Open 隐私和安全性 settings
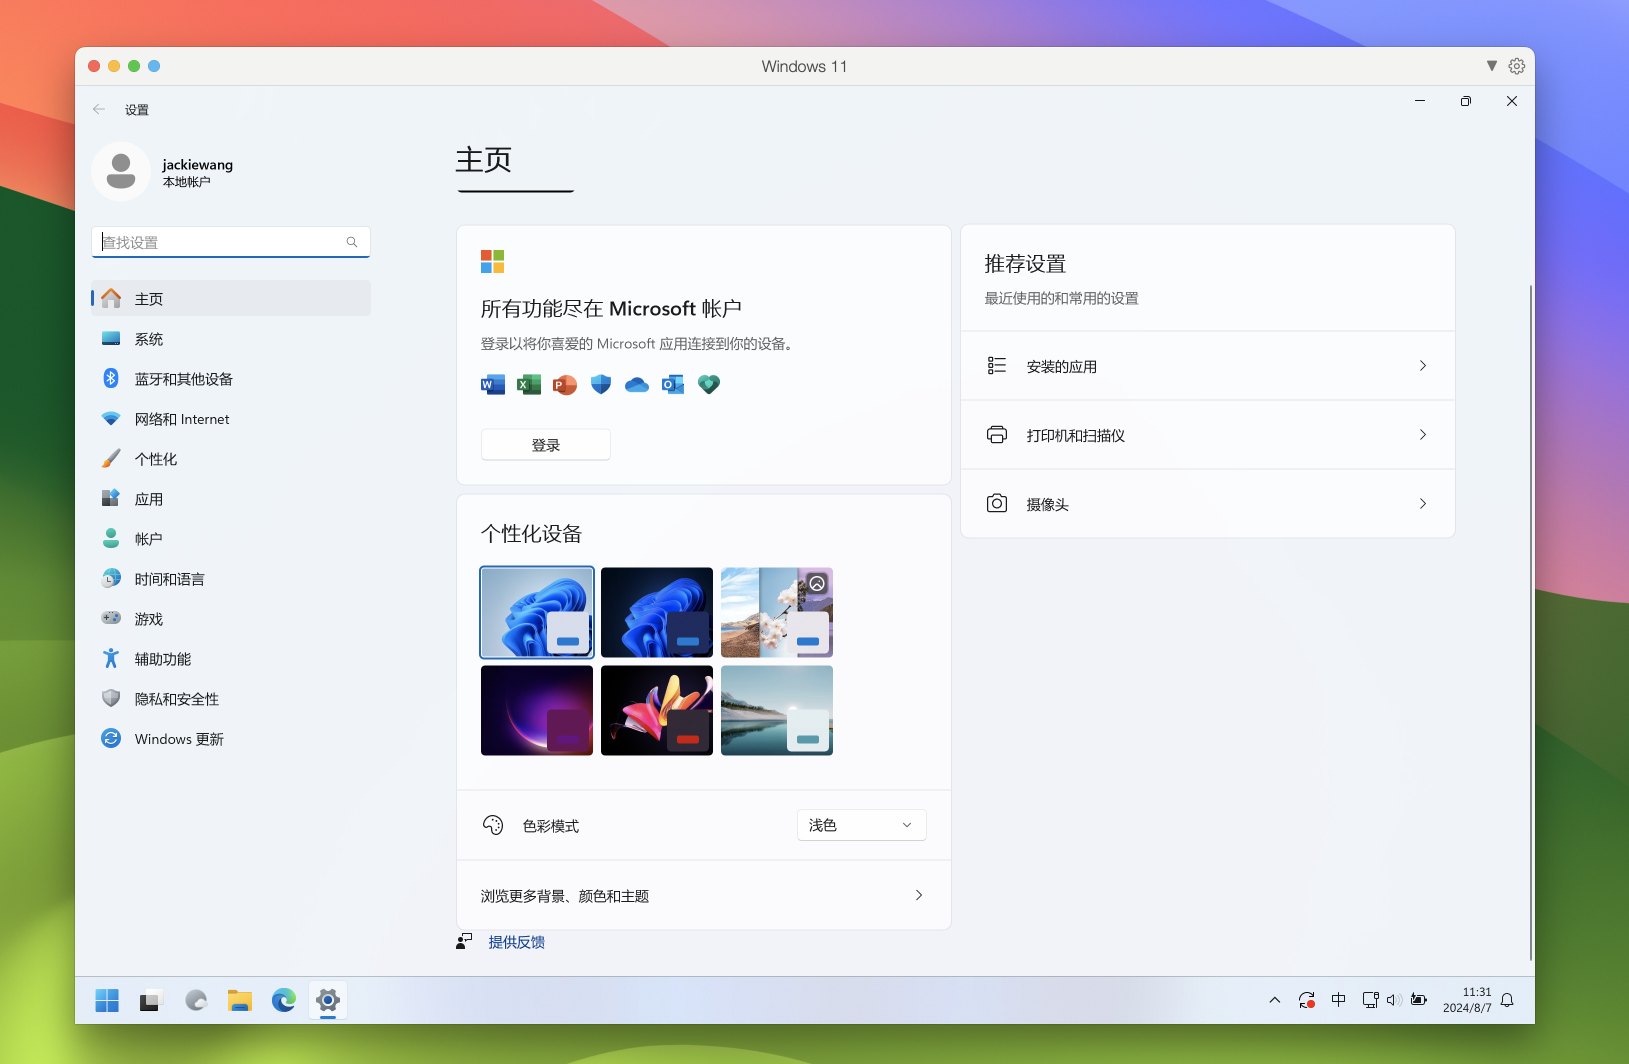1629x1064 pixels. [x=231, y=699]
